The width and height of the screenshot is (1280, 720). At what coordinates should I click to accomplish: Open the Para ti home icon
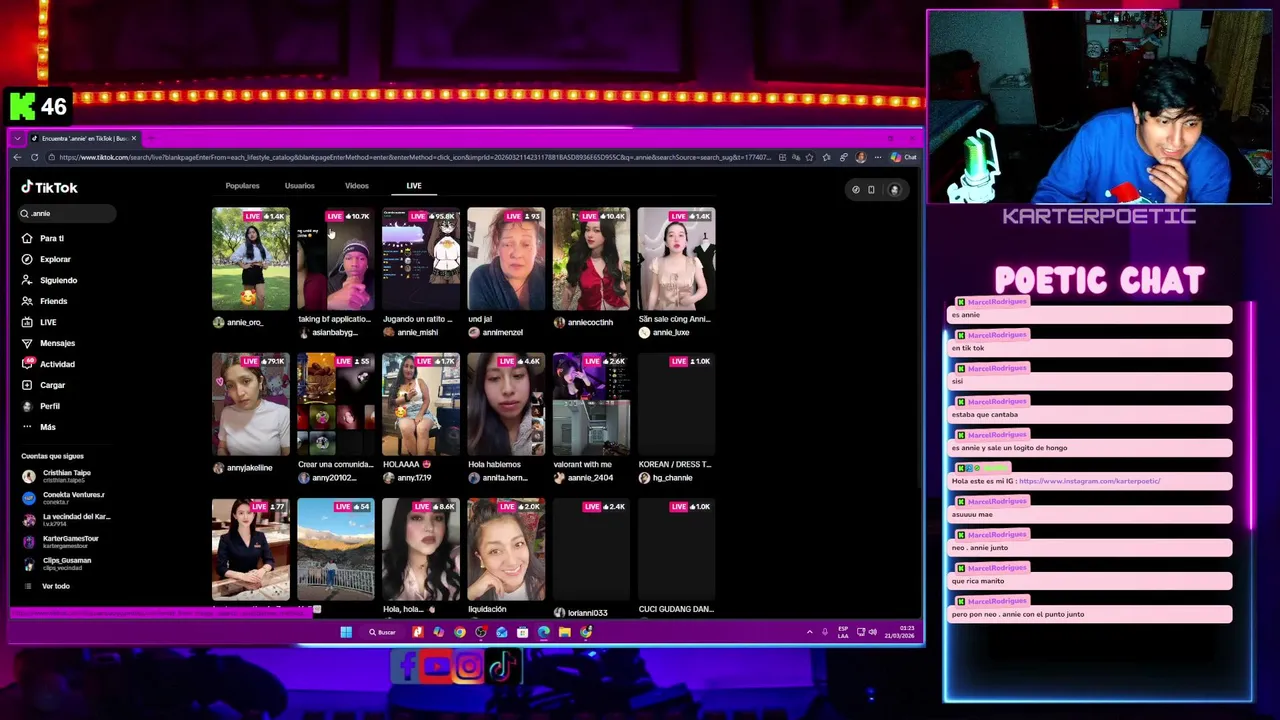[27, 238]
